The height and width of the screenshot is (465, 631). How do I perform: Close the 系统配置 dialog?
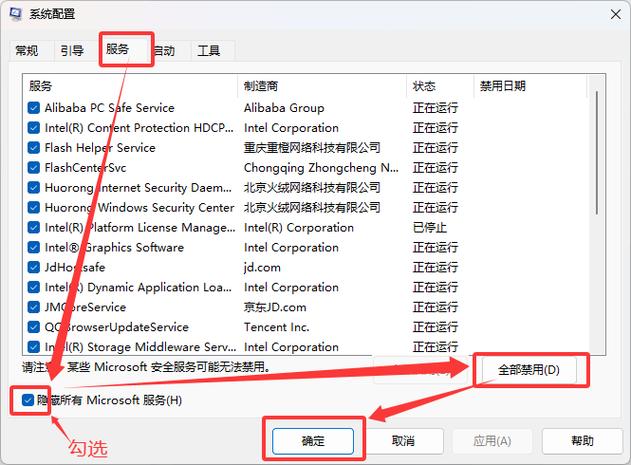(x=615, y=14)
